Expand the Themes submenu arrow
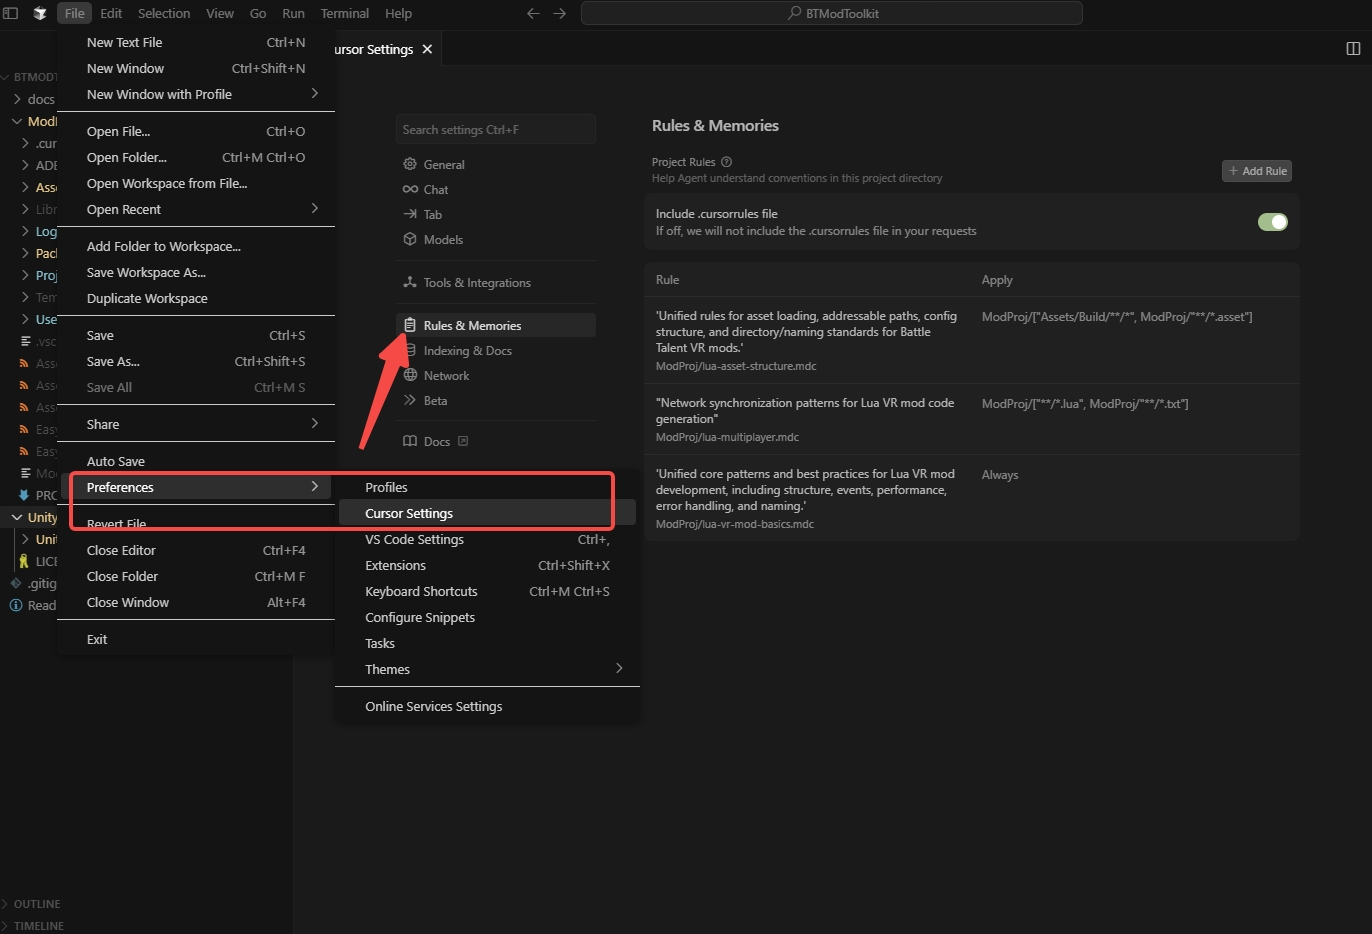Image resolution: width=1372 pixels, height=934 pixels. pos(619,668)
